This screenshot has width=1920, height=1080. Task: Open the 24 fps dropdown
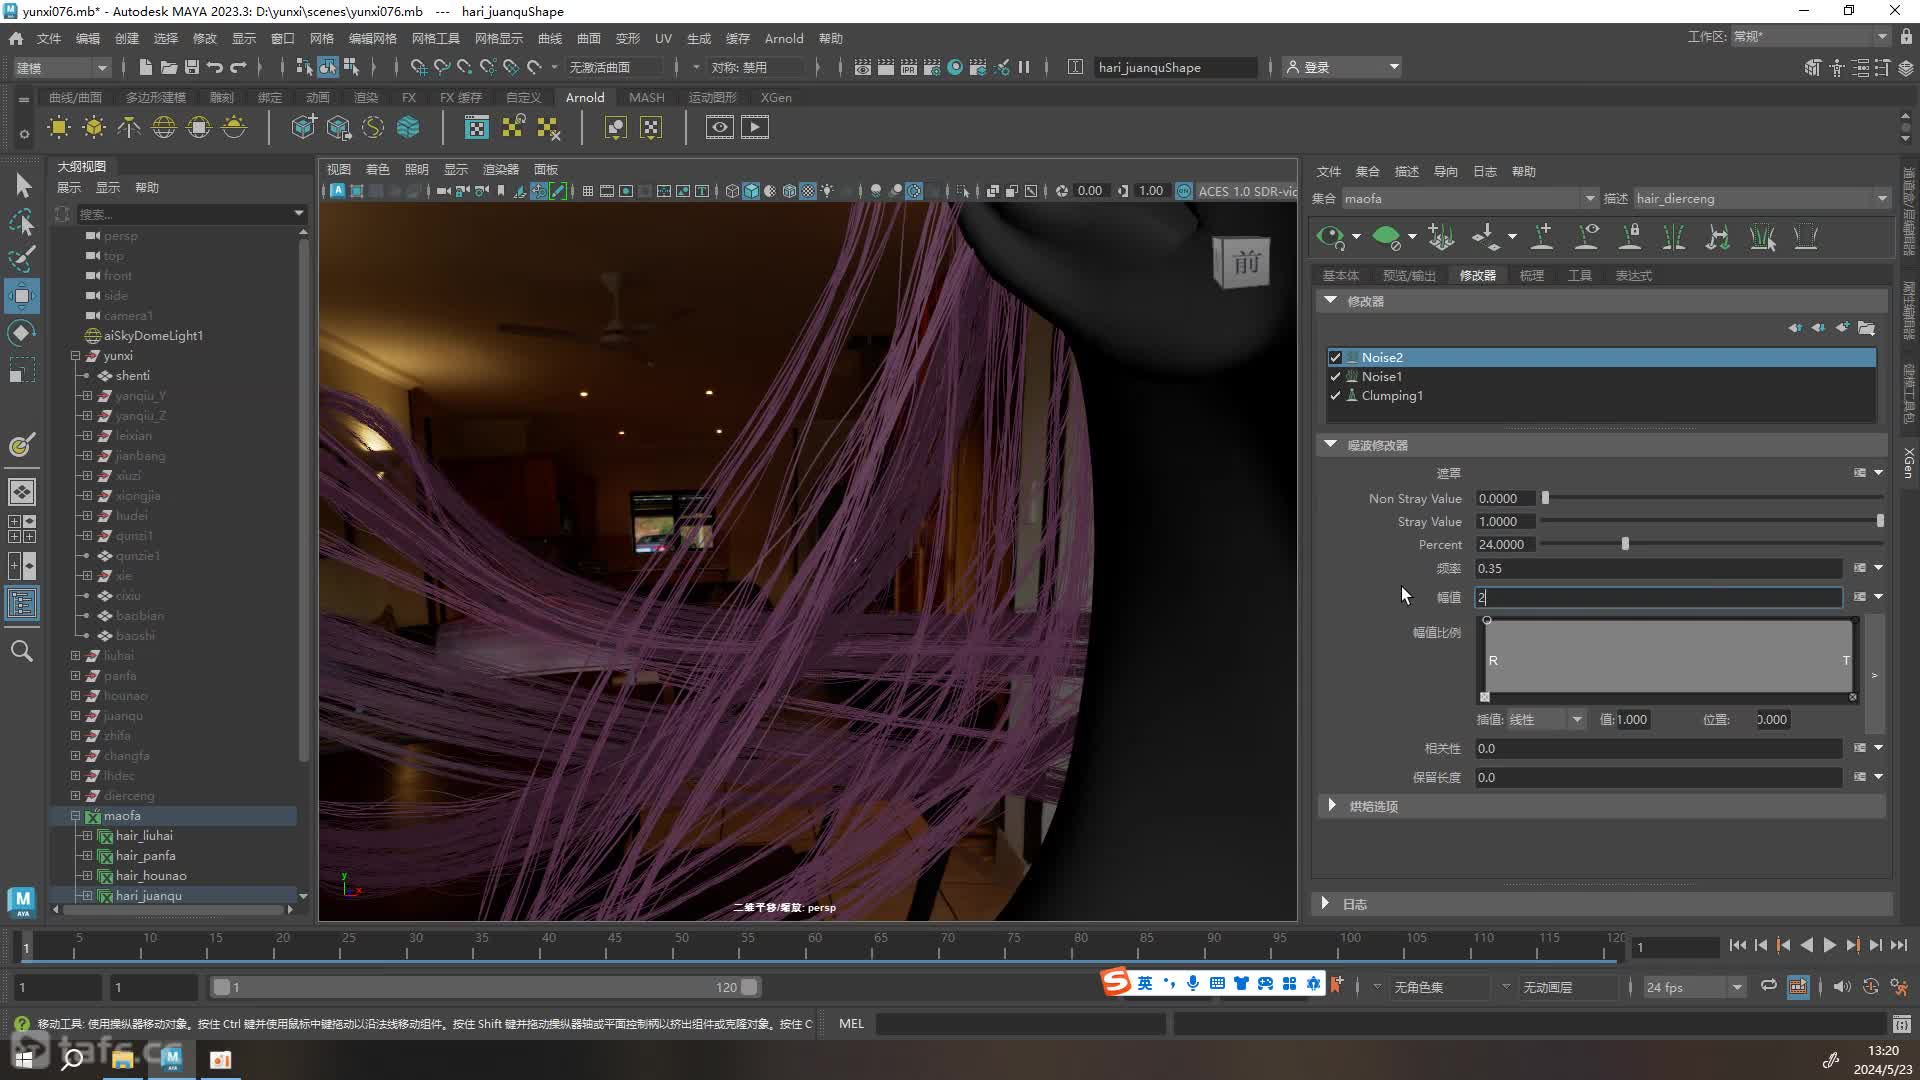click(1694, 987)
